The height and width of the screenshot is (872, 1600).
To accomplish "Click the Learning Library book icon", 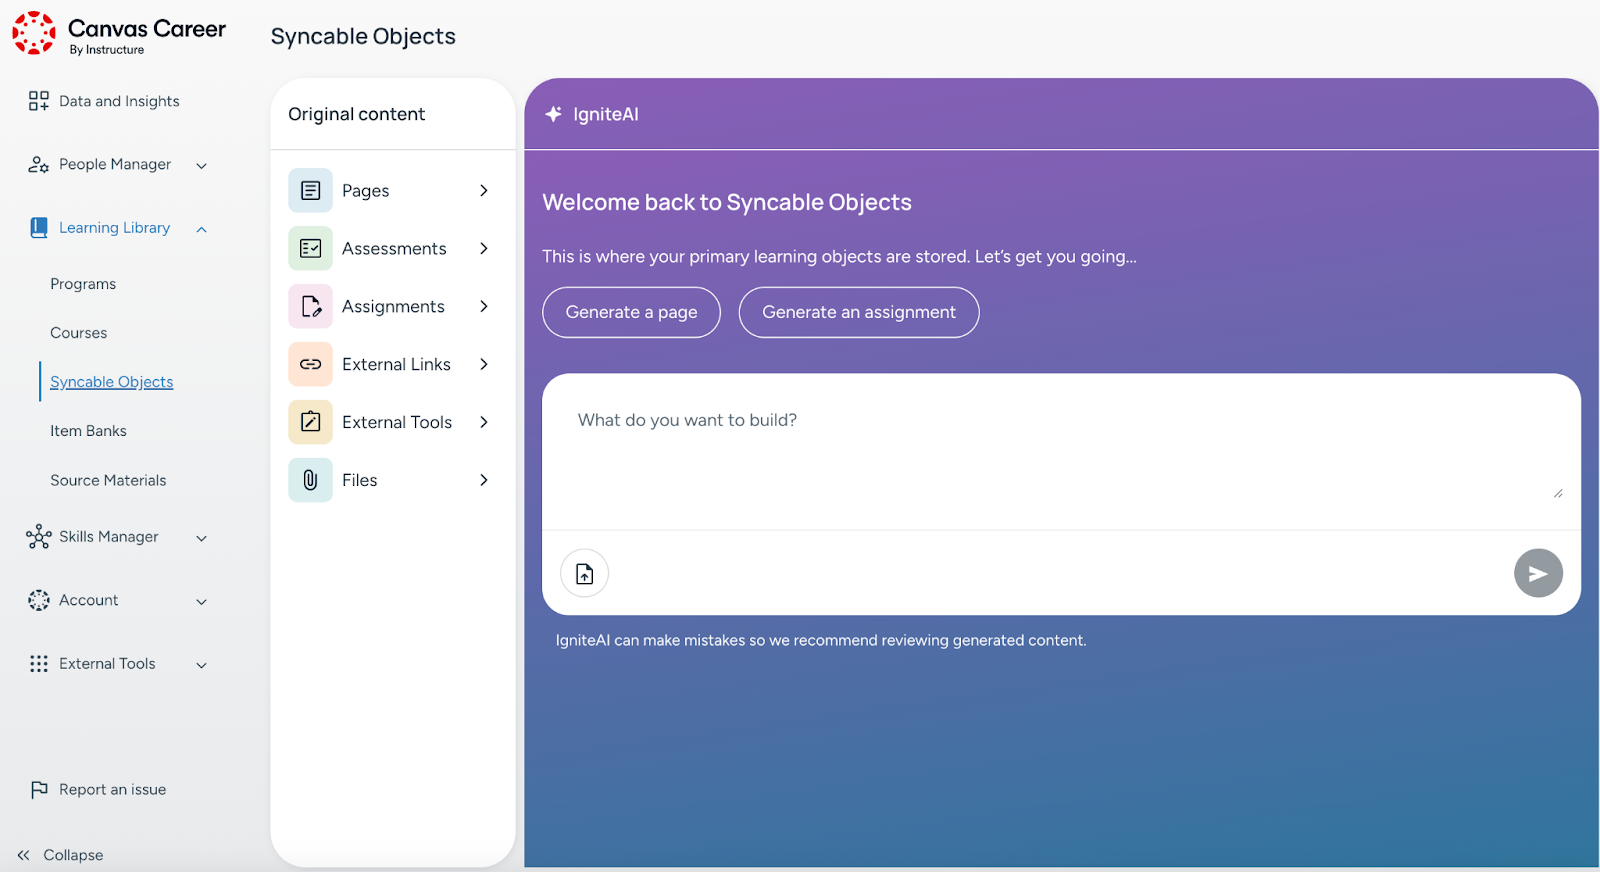I will click(x=38, y=228).
